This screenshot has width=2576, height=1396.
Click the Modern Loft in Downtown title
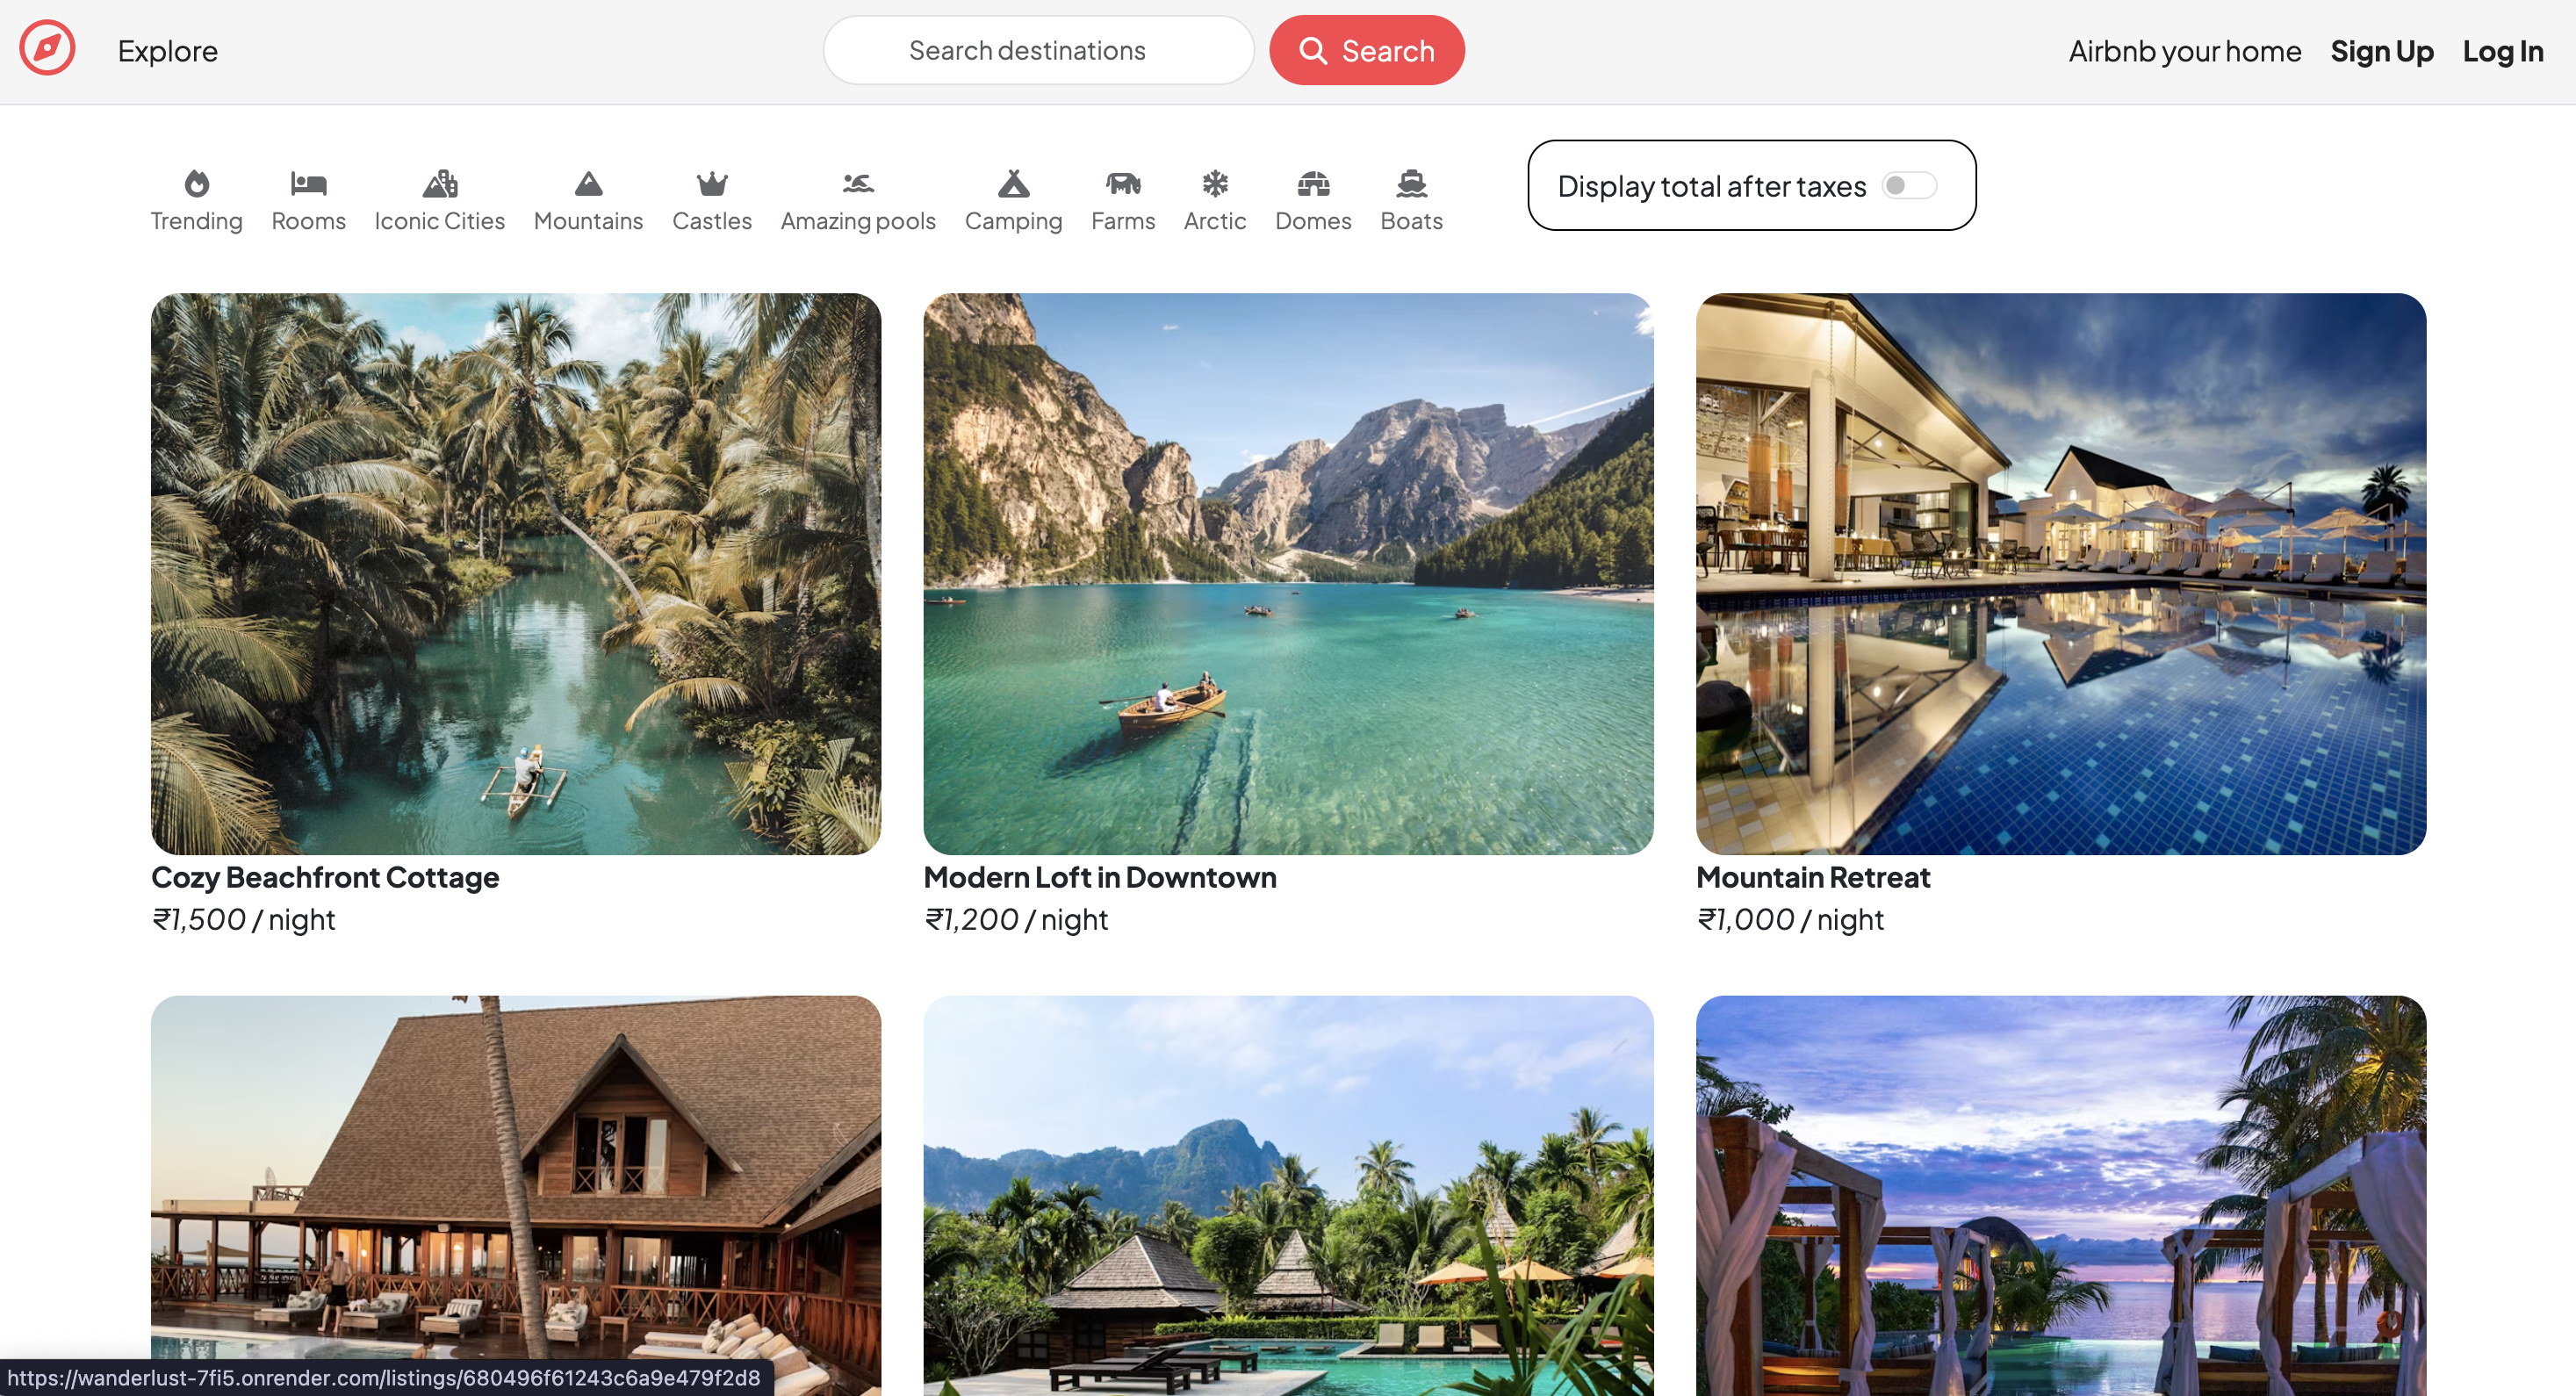(1100, 877)
